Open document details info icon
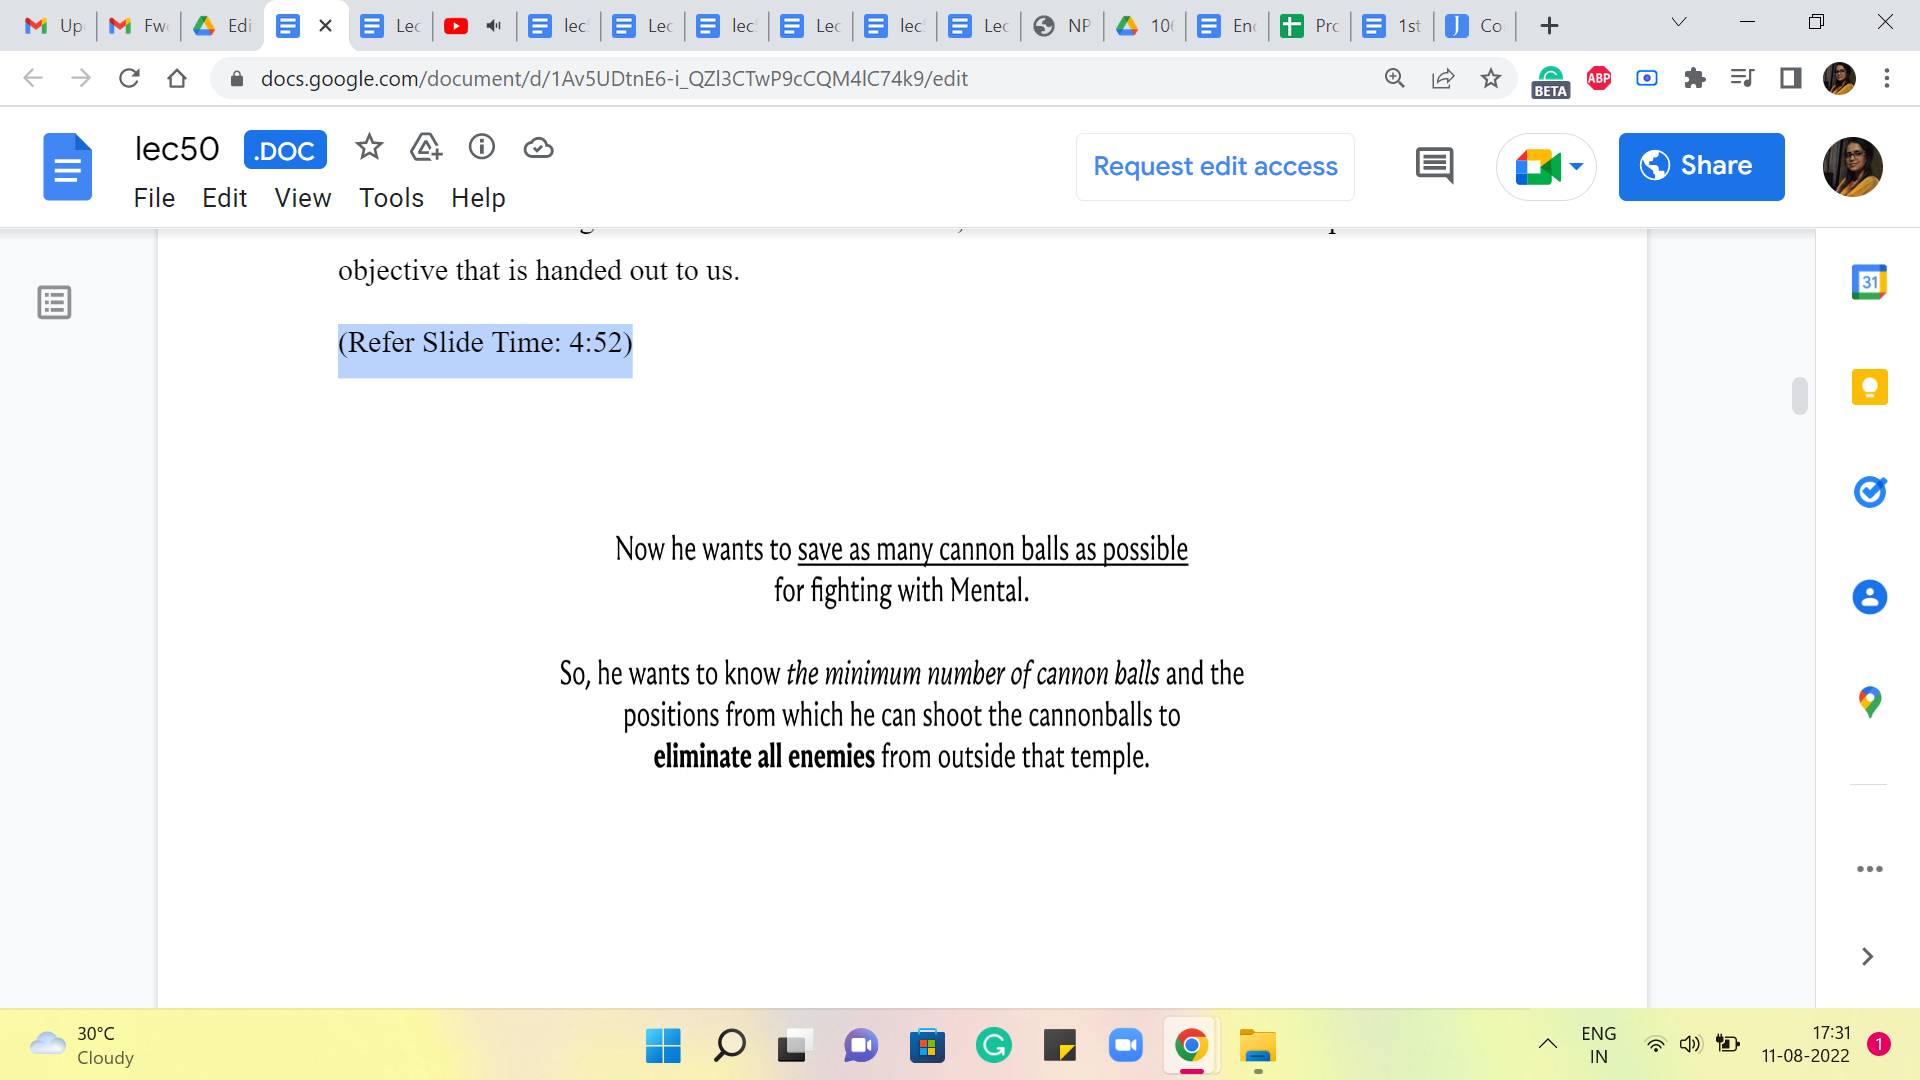 tap(482, 148)
